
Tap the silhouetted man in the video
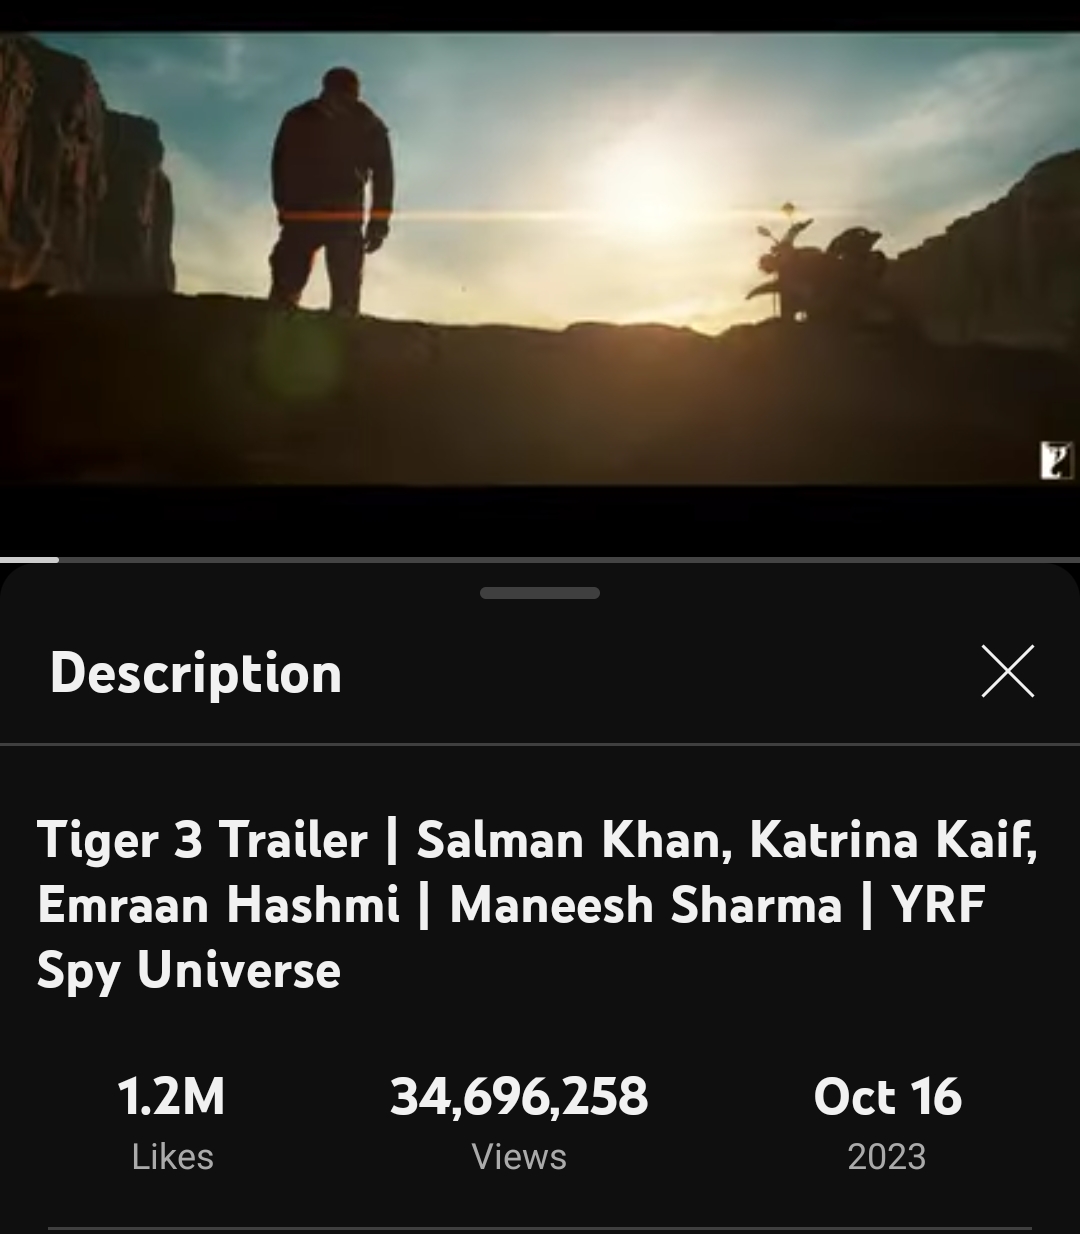click(330, 190)
